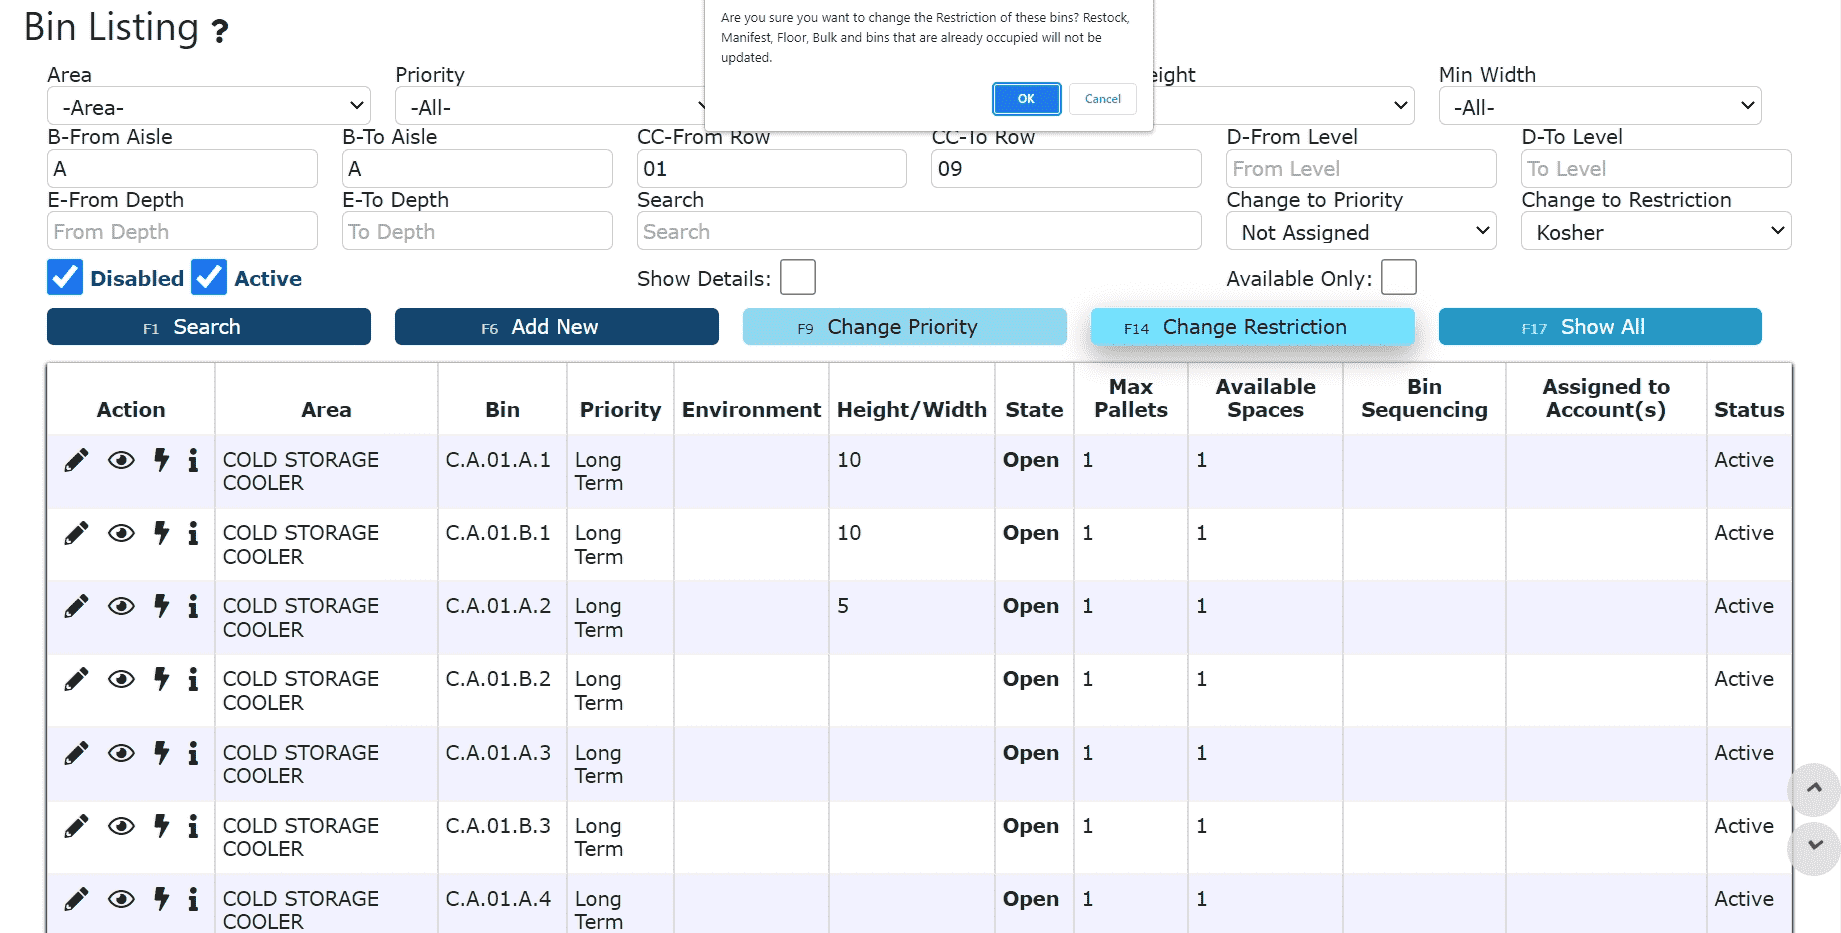Enable the Show Details checkbox
Image resolution: width=1841 pixels, height=933 pixels.
798,277
